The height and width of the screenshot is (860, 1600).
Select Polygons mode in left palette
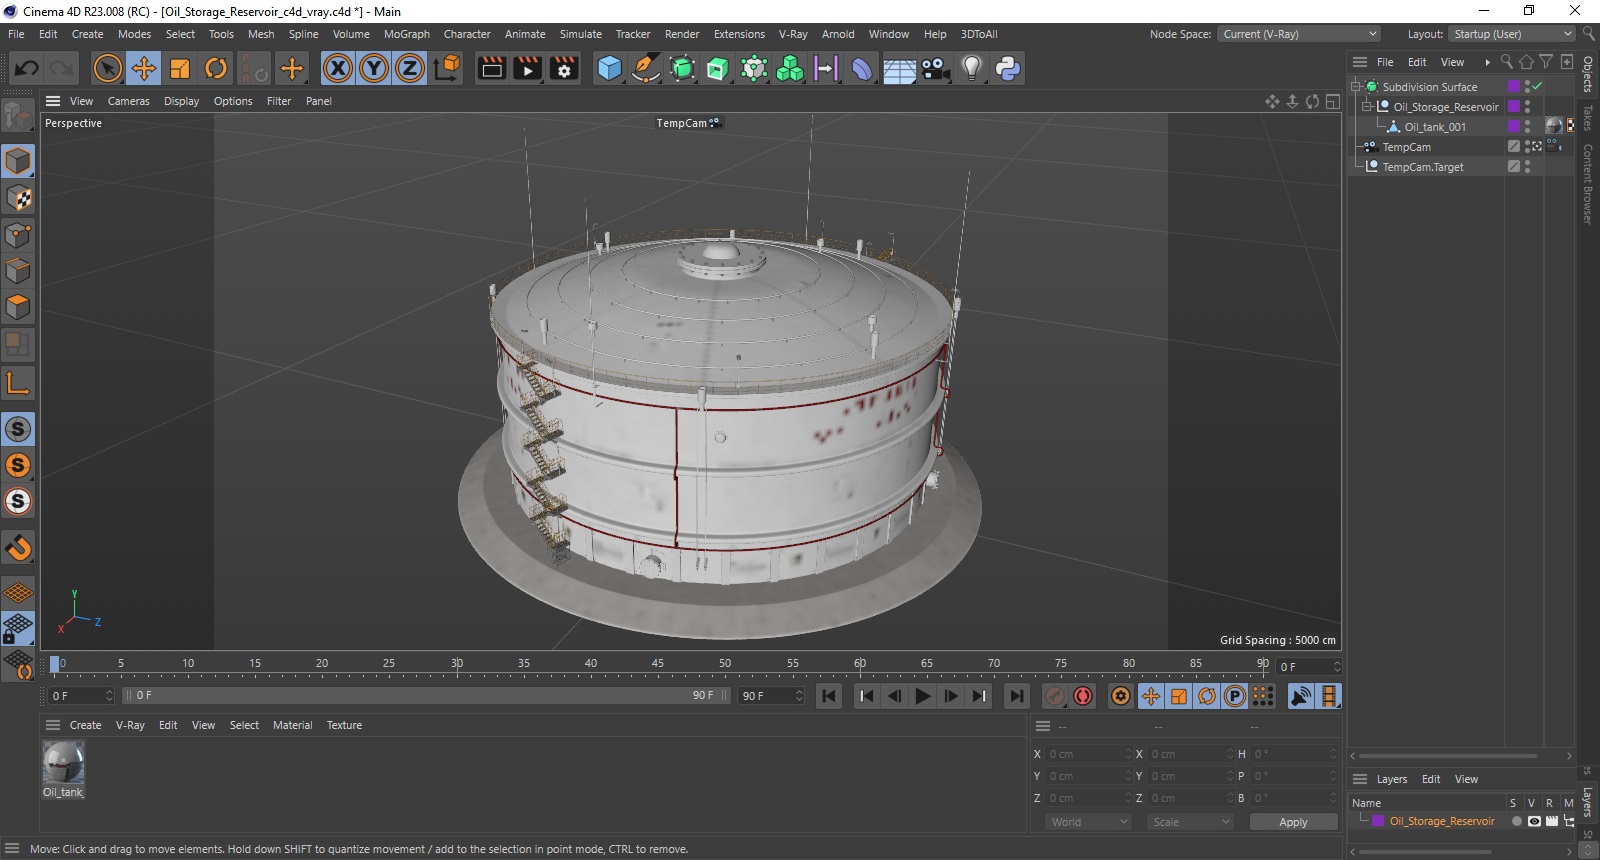[x=18, y=307]
